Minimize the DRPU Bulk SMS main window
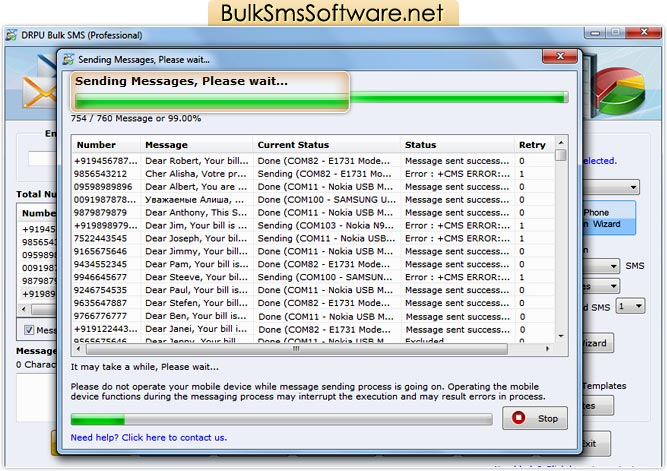667x471 pixels. (595, 32)
